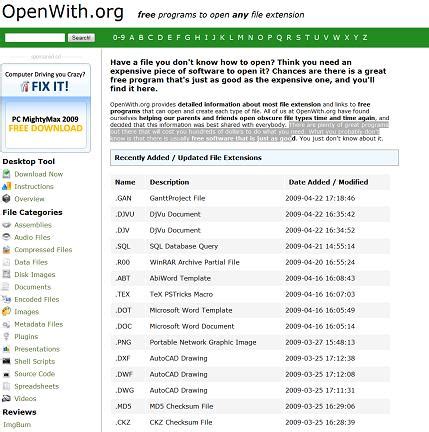
Task: Click the CKZ Checksum File description
Action: (x=181, y=422)
